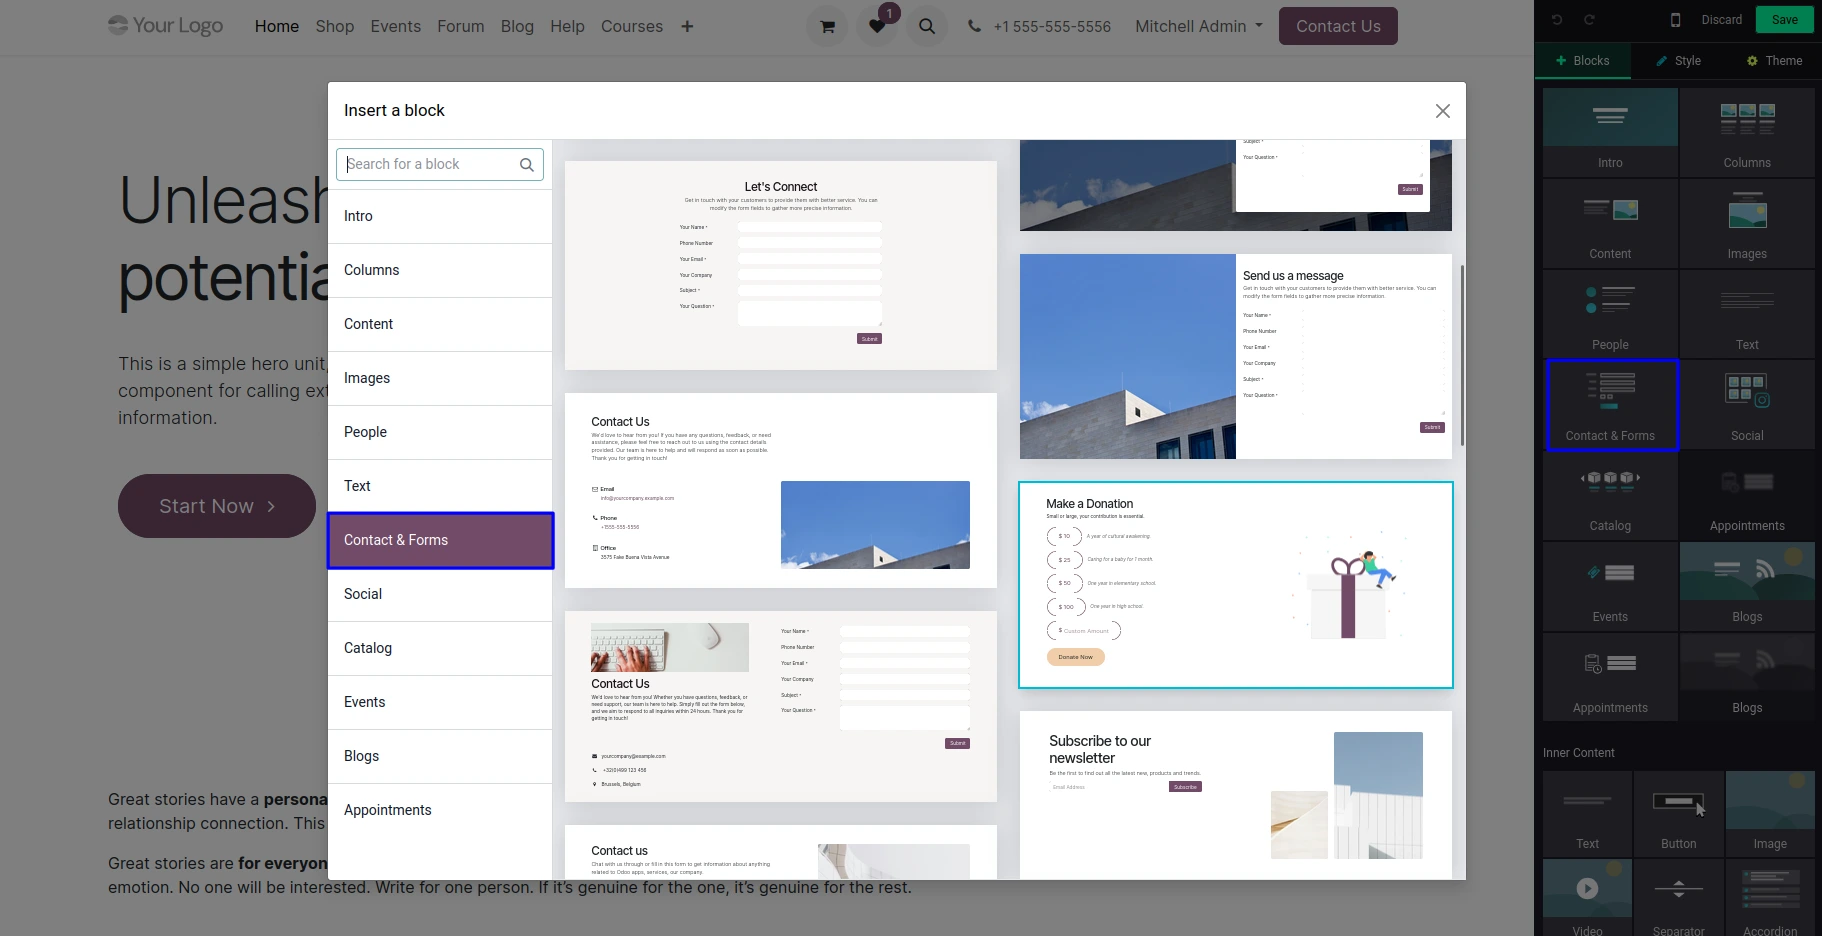Switch to the Theme tab

[1774, 61]
